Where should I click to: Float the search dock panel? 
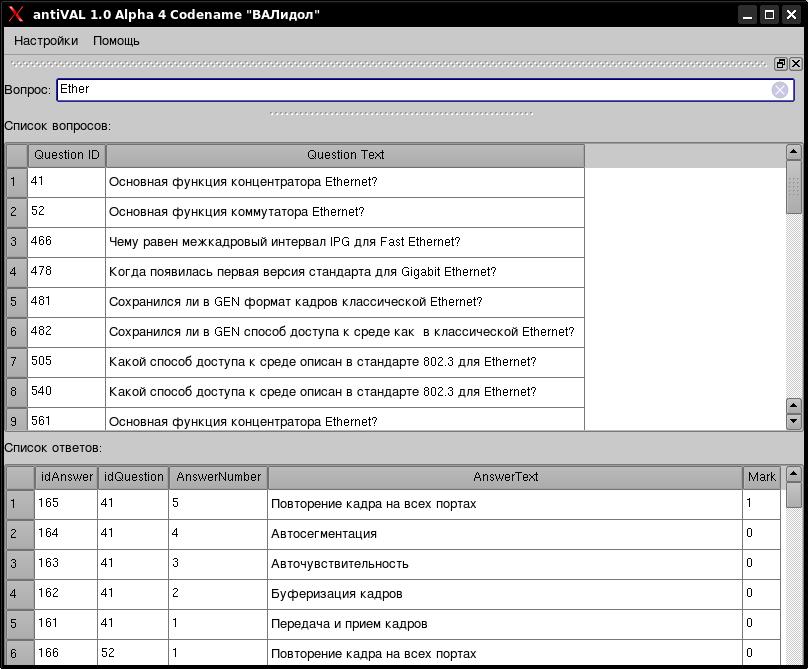(x=781, y=63)
